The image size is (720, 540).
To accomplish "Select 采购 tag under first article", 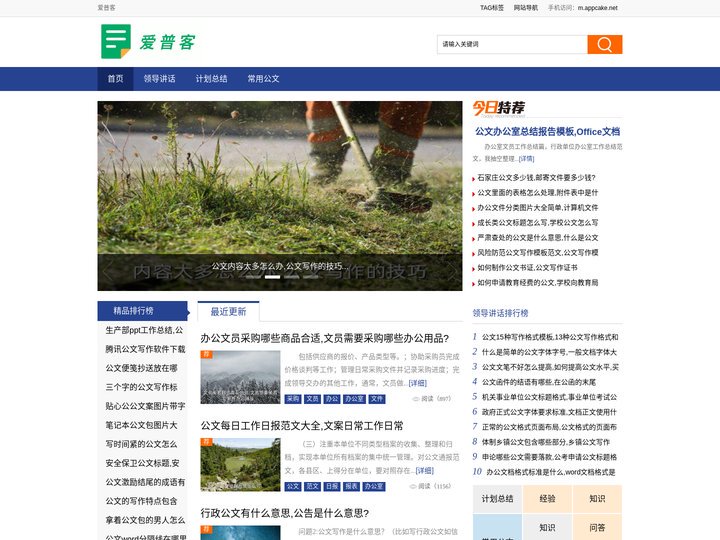I will click(292, 399).
